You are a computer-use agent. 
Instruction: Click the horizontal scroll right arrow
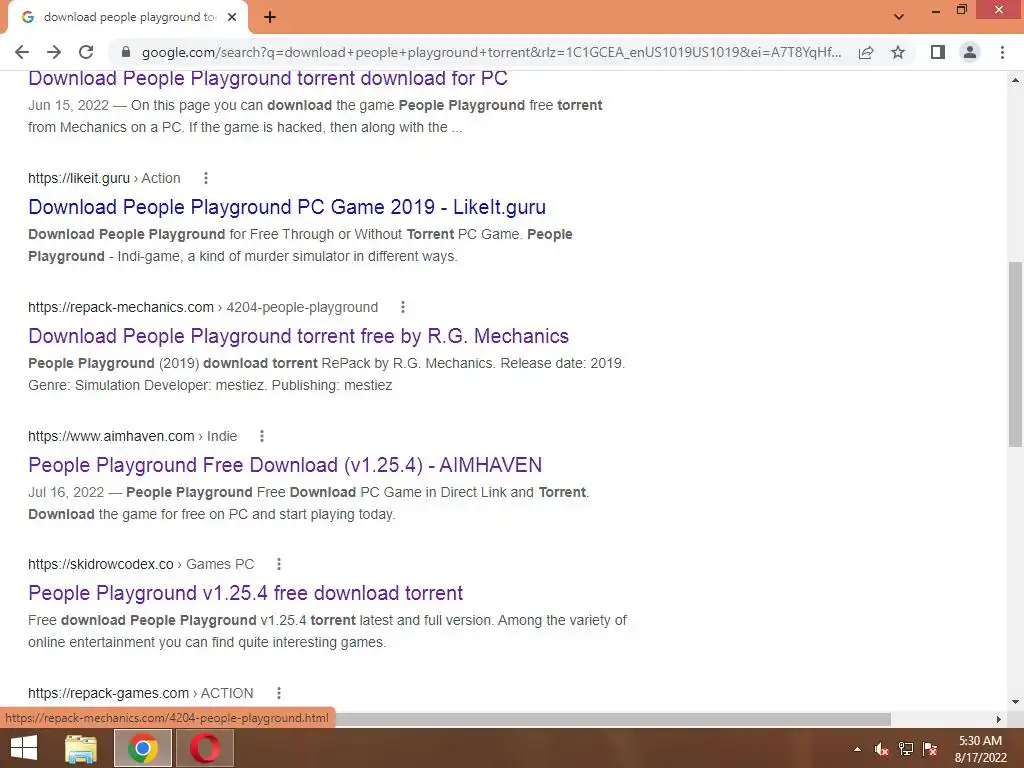click(999, 719)
